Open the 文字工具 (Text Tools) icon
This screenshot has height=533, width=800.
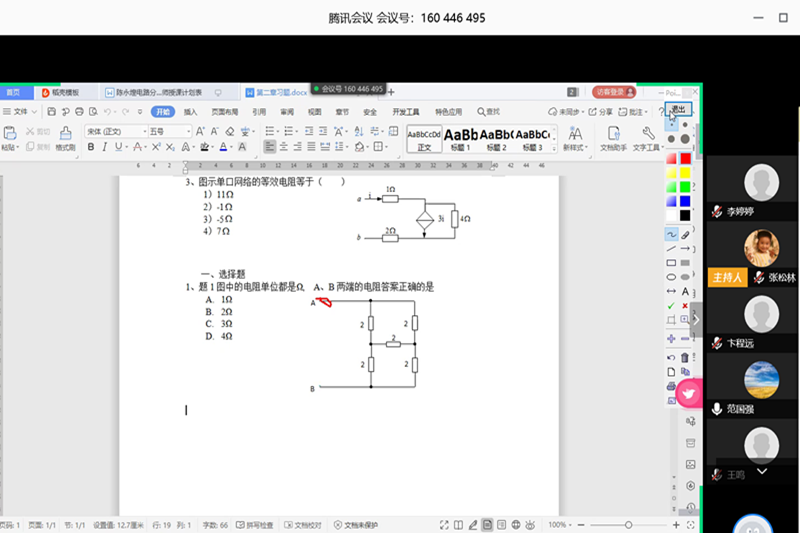(648, 138)
